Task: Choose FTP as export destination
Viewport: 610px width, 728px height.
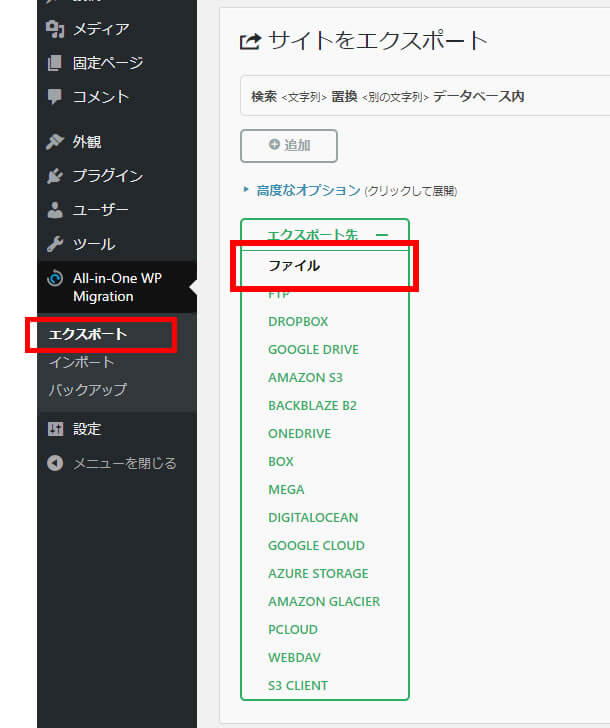Action: [279, 293]
